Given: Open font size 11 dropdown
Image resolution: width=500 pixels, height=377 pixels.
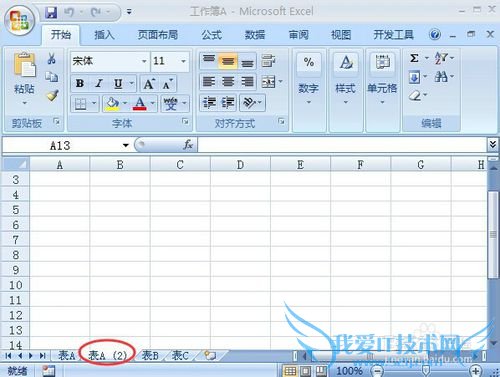Looking at the screenshot, I should tap(183, 61).
